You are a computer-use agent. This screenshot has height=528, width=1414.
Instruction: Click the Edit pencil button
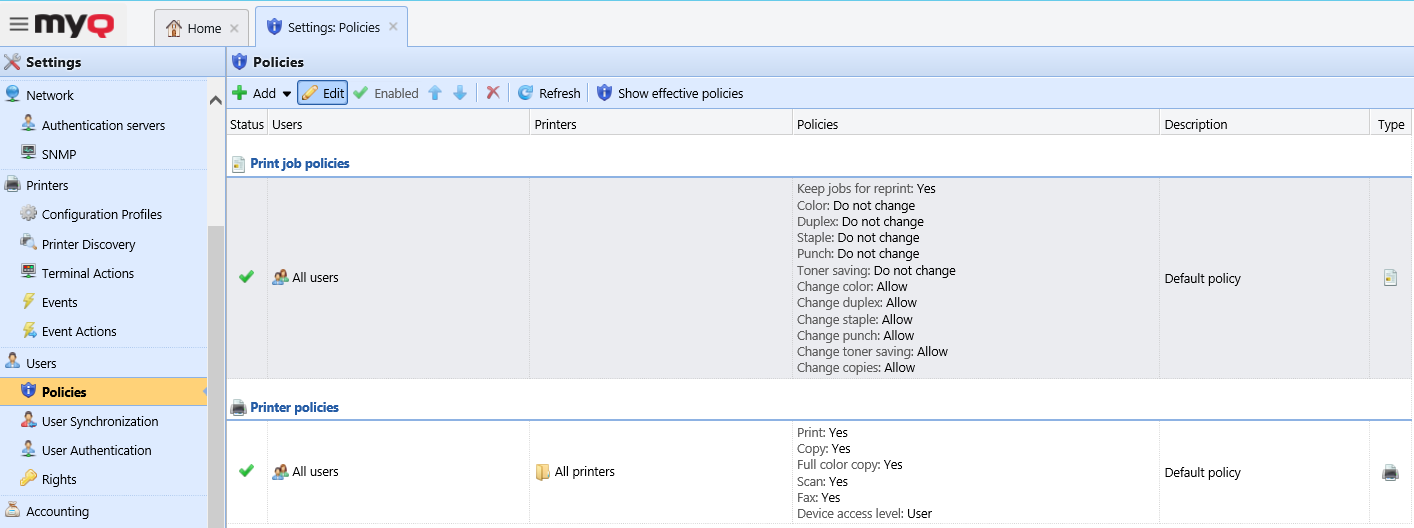(322, 93)
